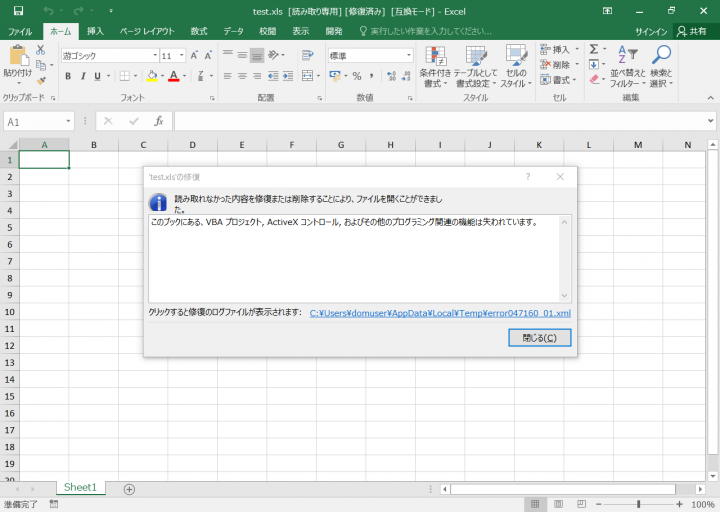
Task: Click the Copy icon
Action: click(41, 65)
